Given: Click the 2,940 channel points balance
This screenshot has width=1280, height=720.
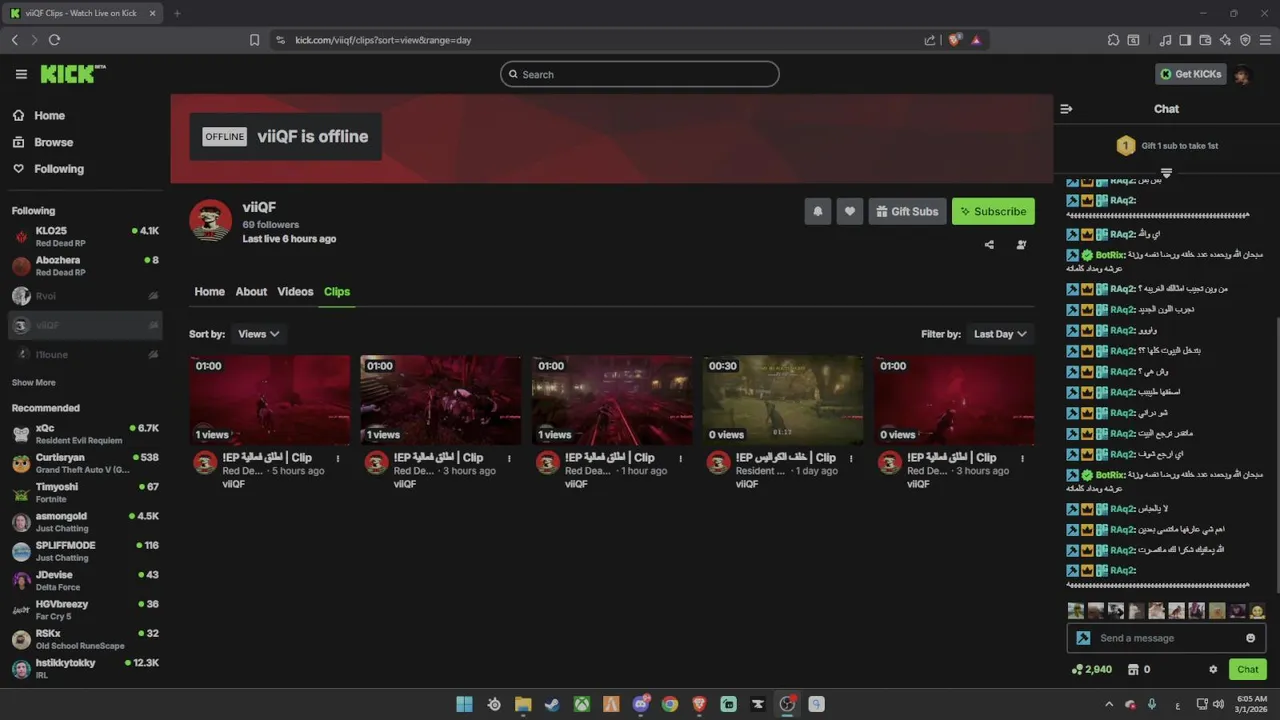Looking at the screenshot, I should point(1092,669).
